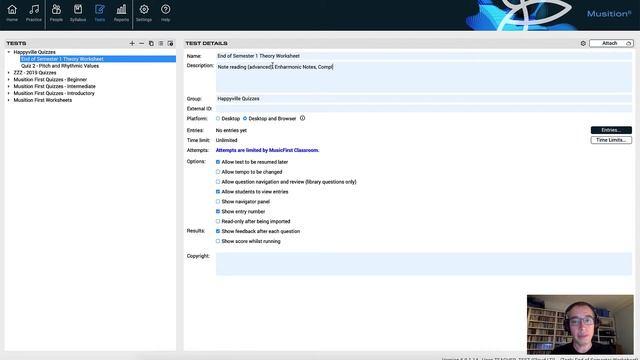This screenshot has width=640, height=360.
Task: Click the Musition logo
Action: click(609, 14)
